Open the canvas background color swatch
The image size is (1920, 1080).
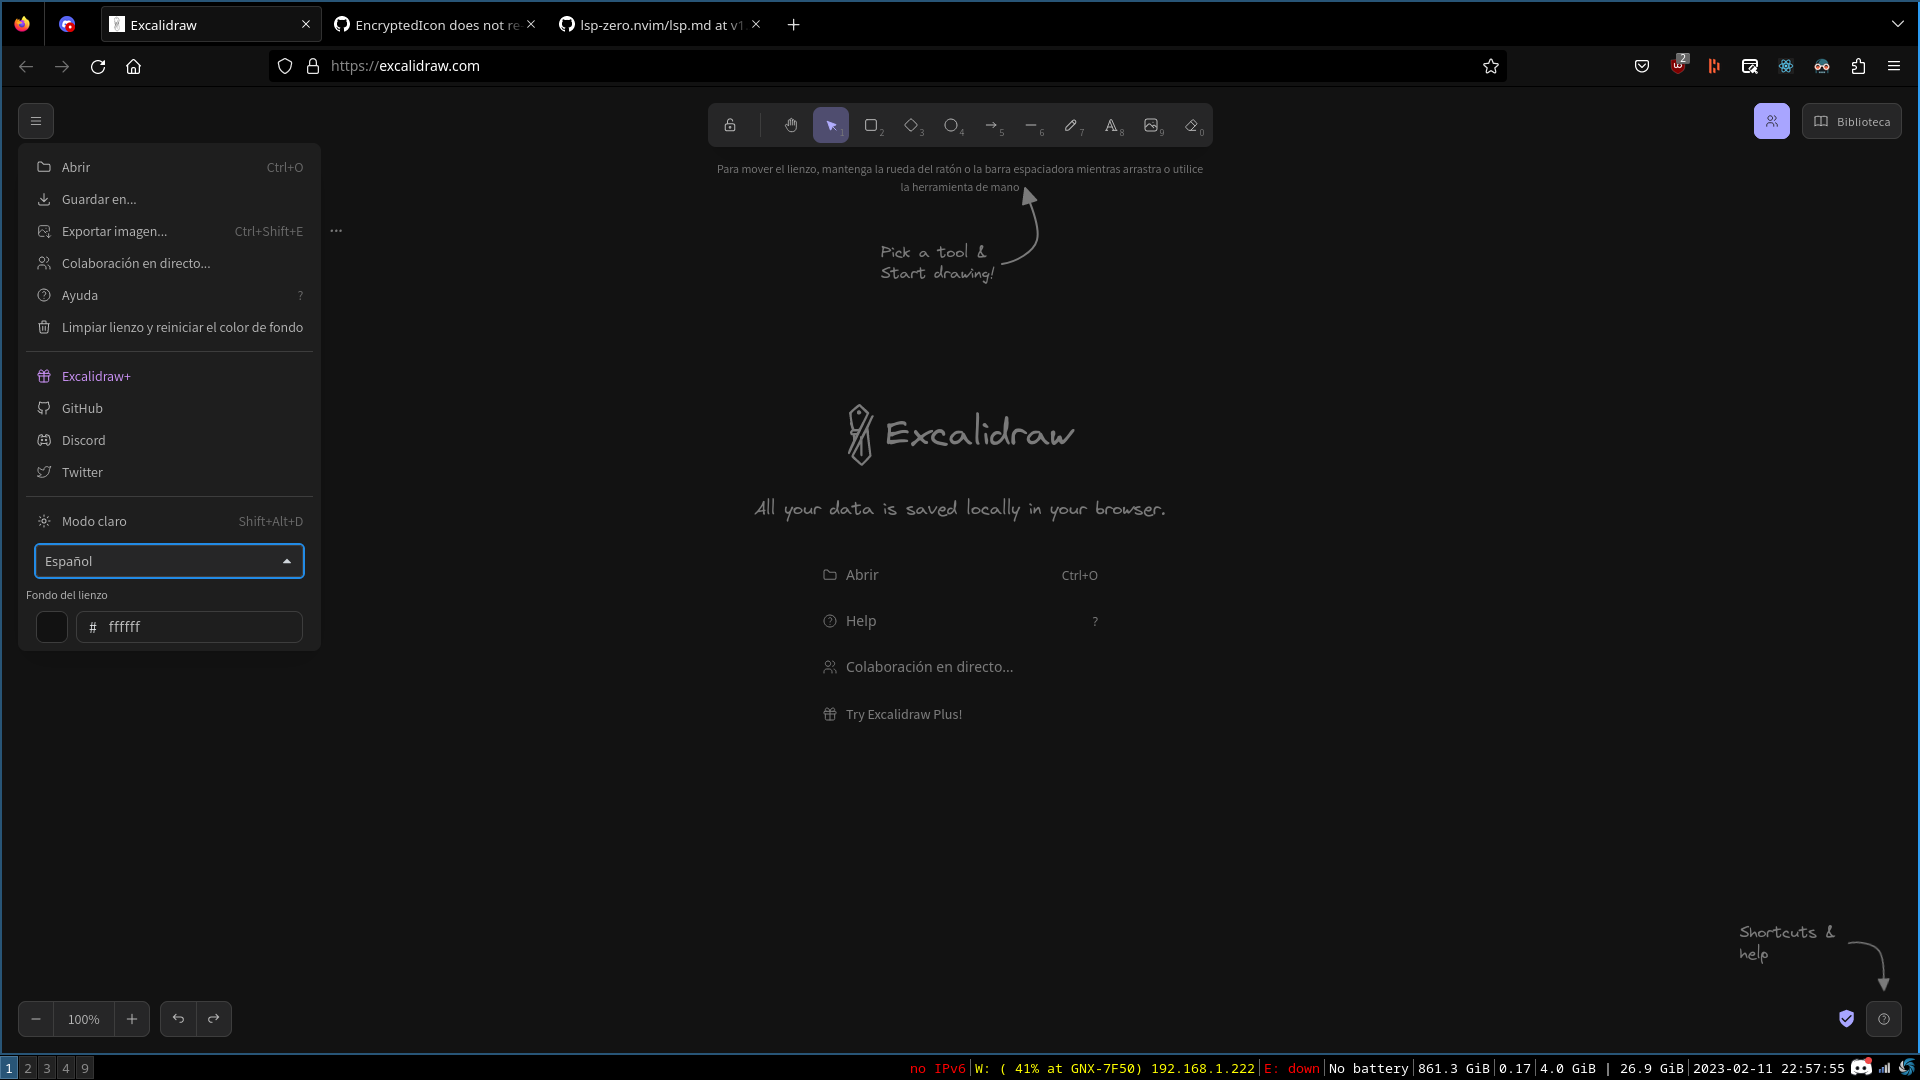51,627
